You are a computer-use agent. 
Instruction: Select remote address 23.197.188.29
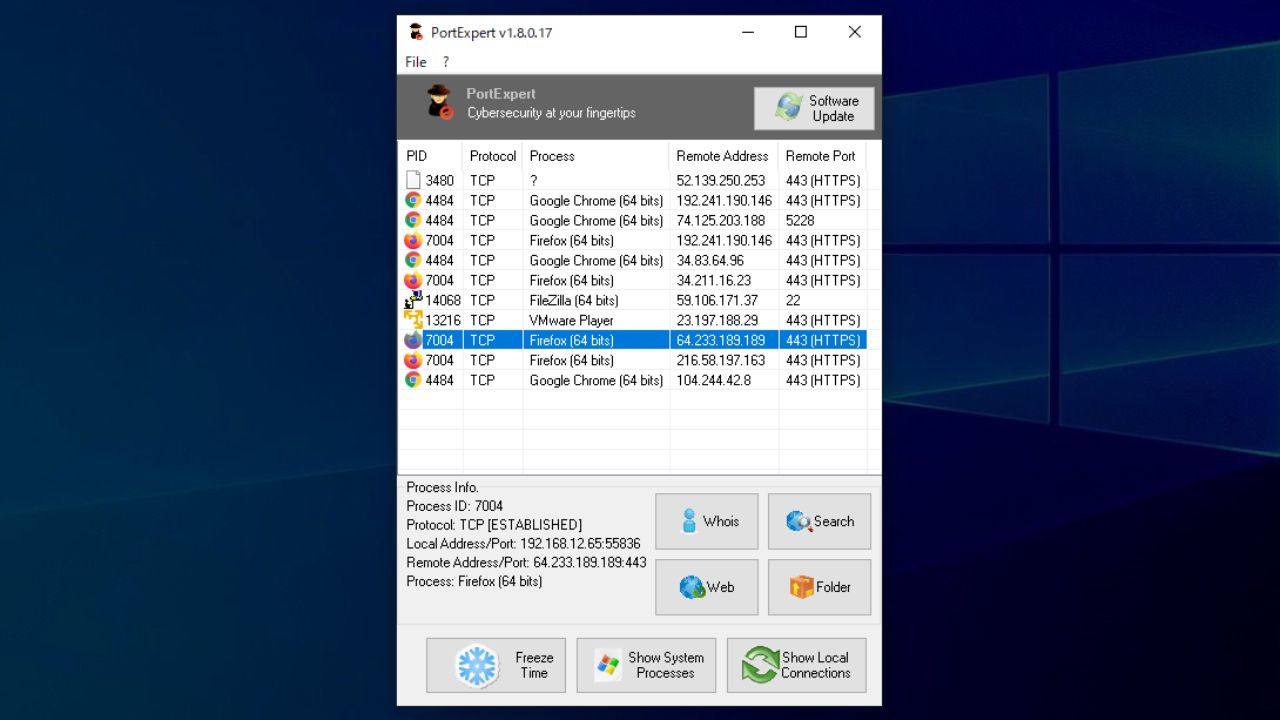717,320
